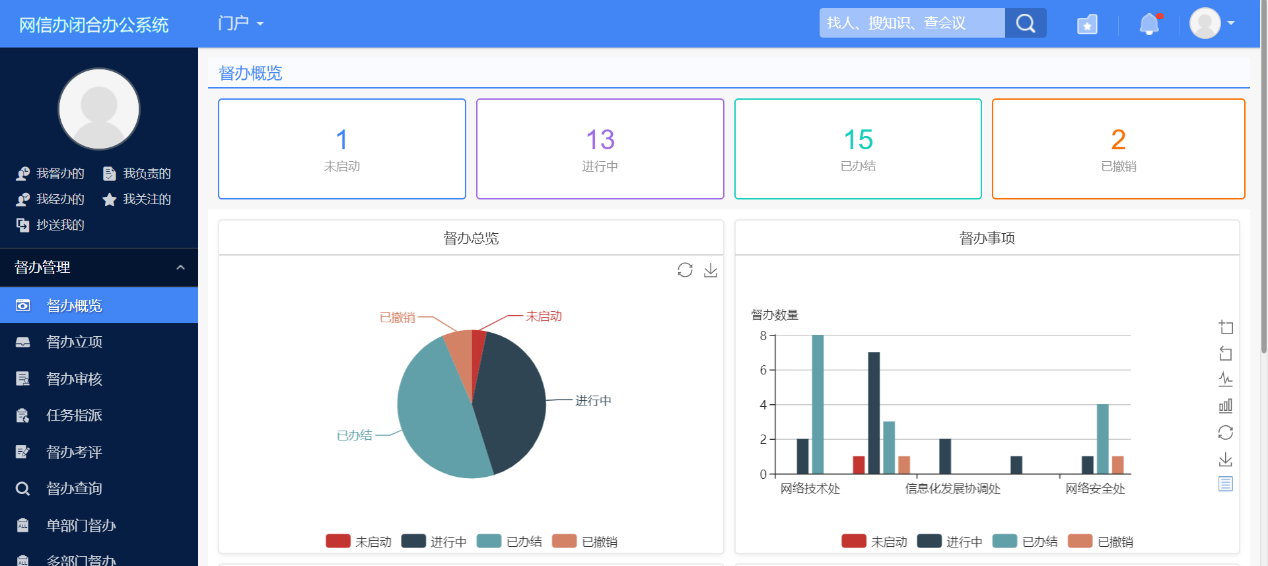Click the search magnifier button in header

(1025, 23)
